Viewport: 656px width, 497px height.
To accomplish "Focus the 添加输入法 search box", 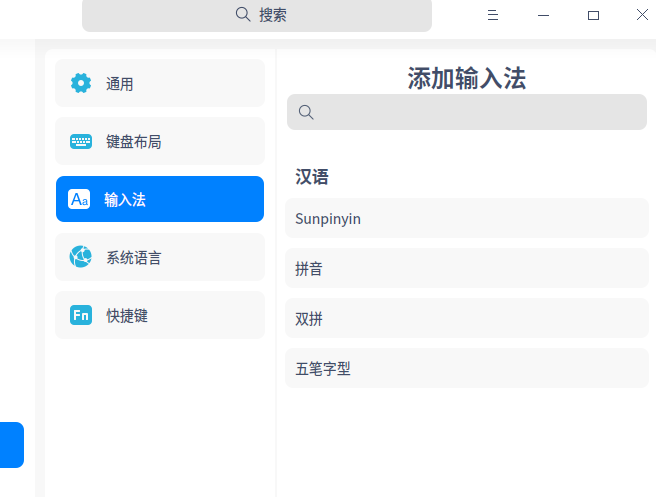I will [x=467, y=112].
